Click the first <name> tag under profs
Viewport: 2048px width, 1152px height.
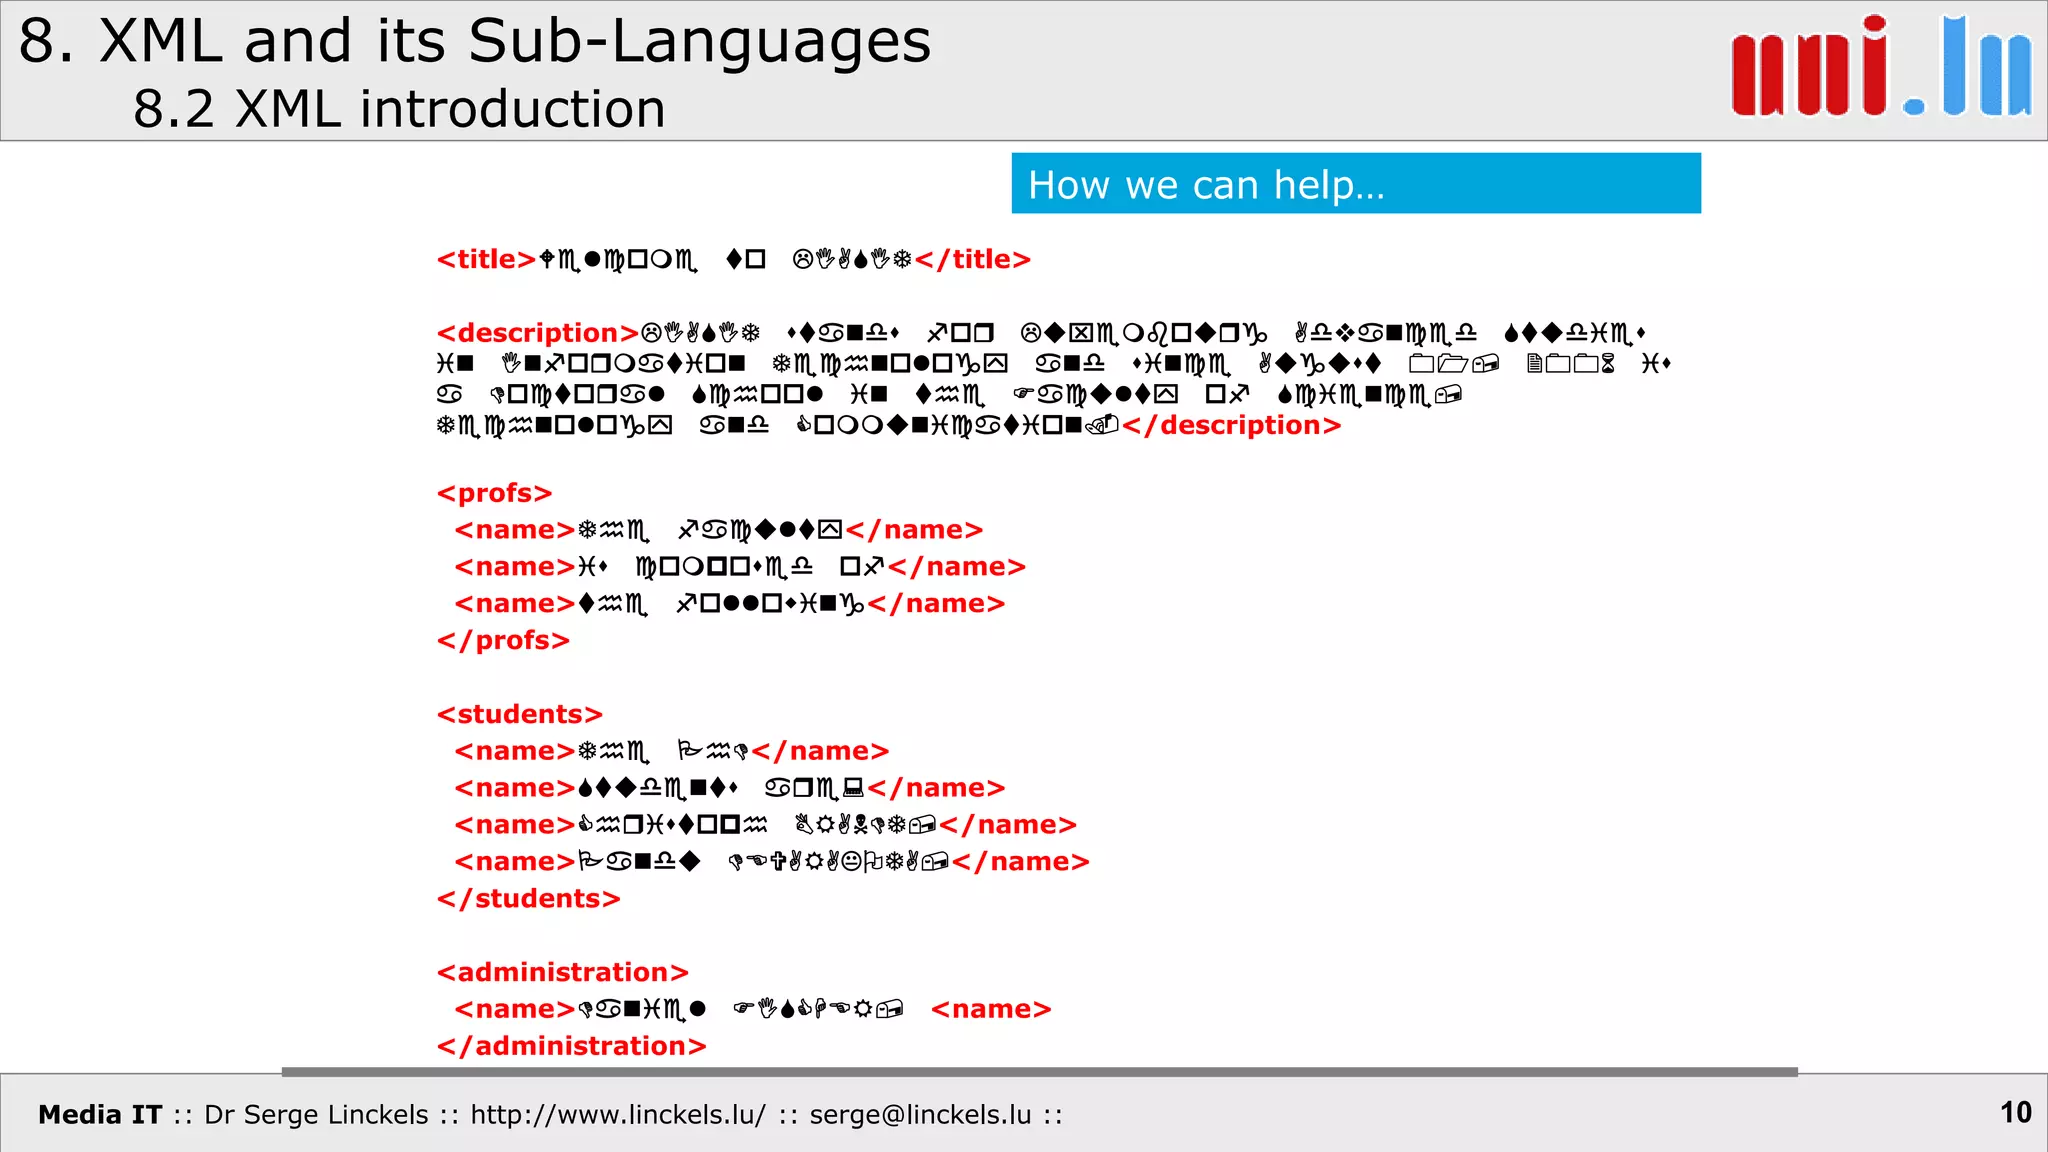click(x=514, y=530)
